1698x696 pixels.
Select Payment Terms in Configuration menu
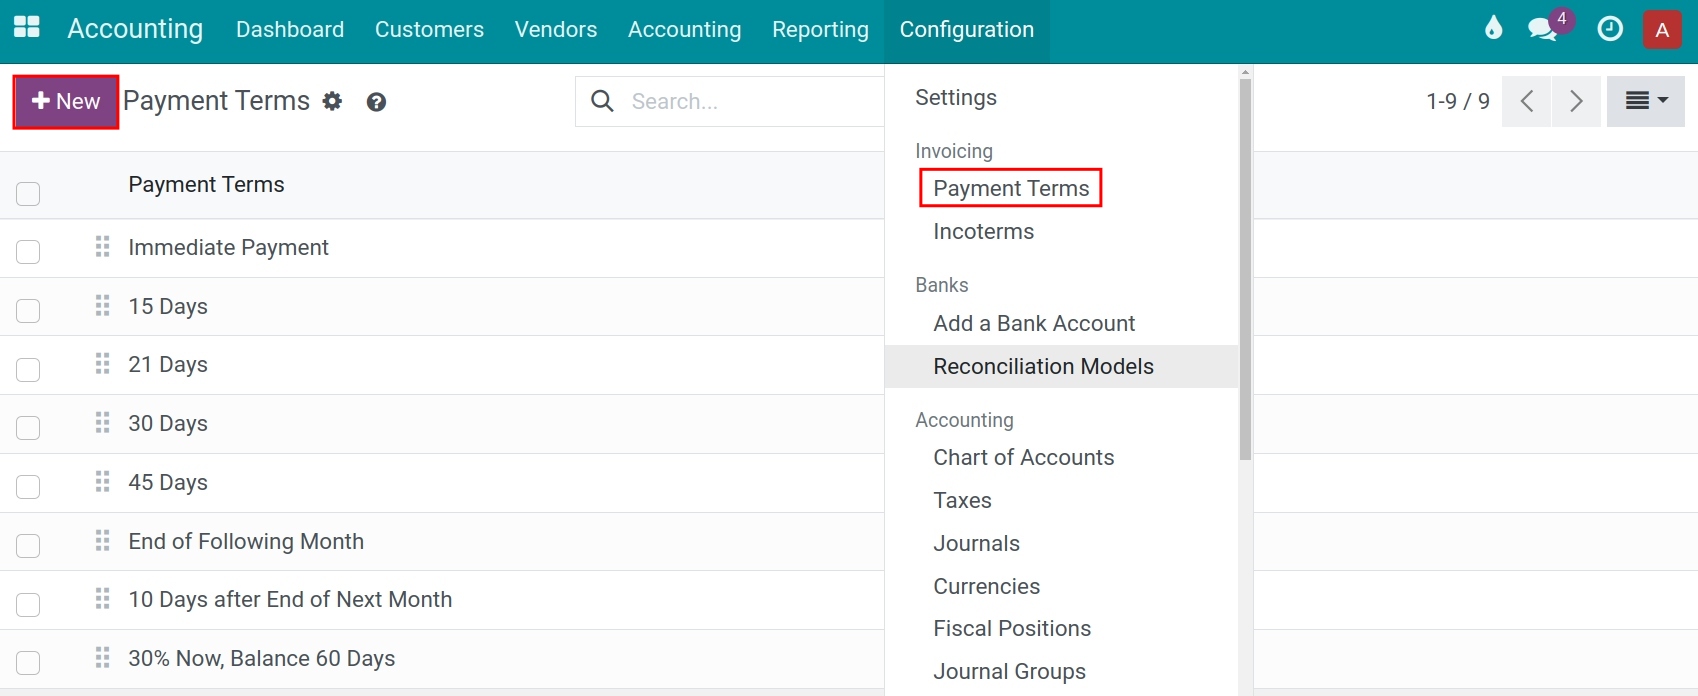(x=1011, y=188)
